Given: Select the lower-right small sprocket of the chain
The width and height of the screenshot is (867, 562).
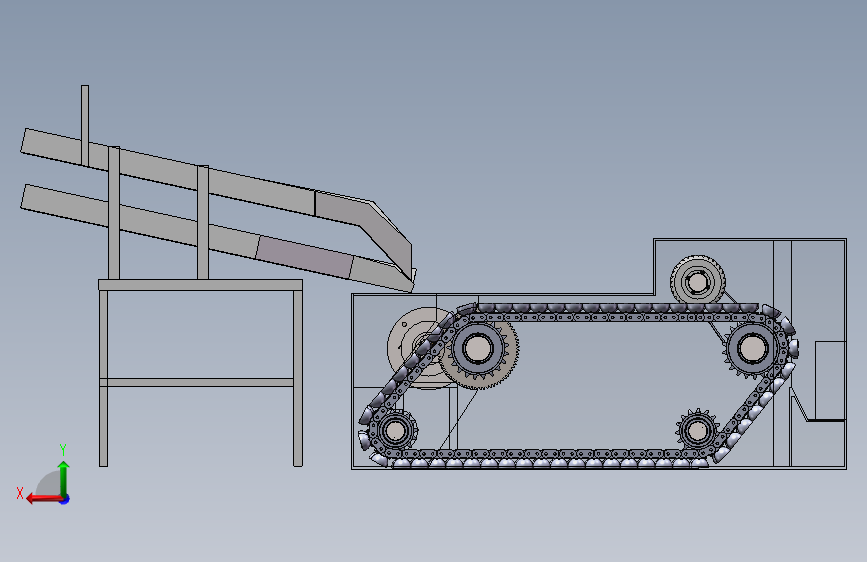Looking at the screenshot, I should (x=697, y=430).
